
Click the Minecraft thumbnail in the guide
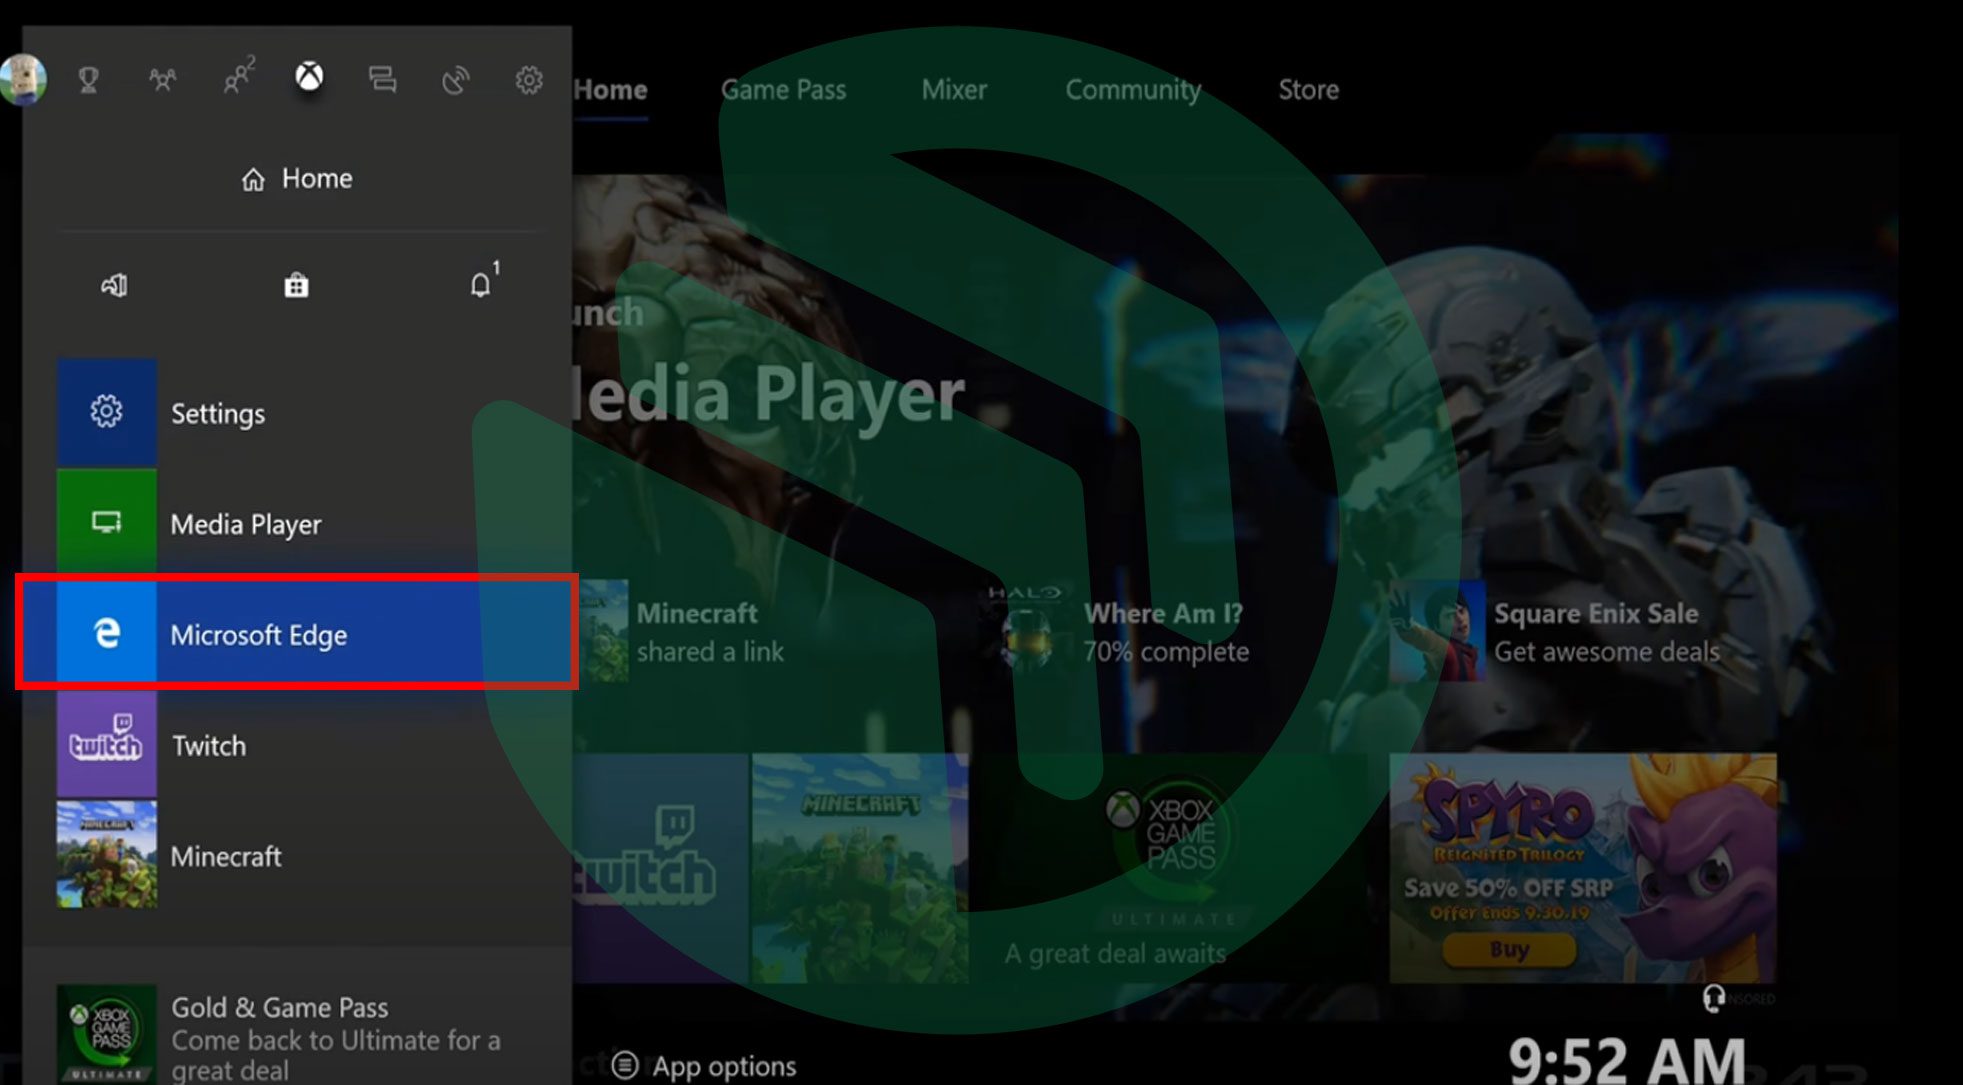[x=106, y=855]
